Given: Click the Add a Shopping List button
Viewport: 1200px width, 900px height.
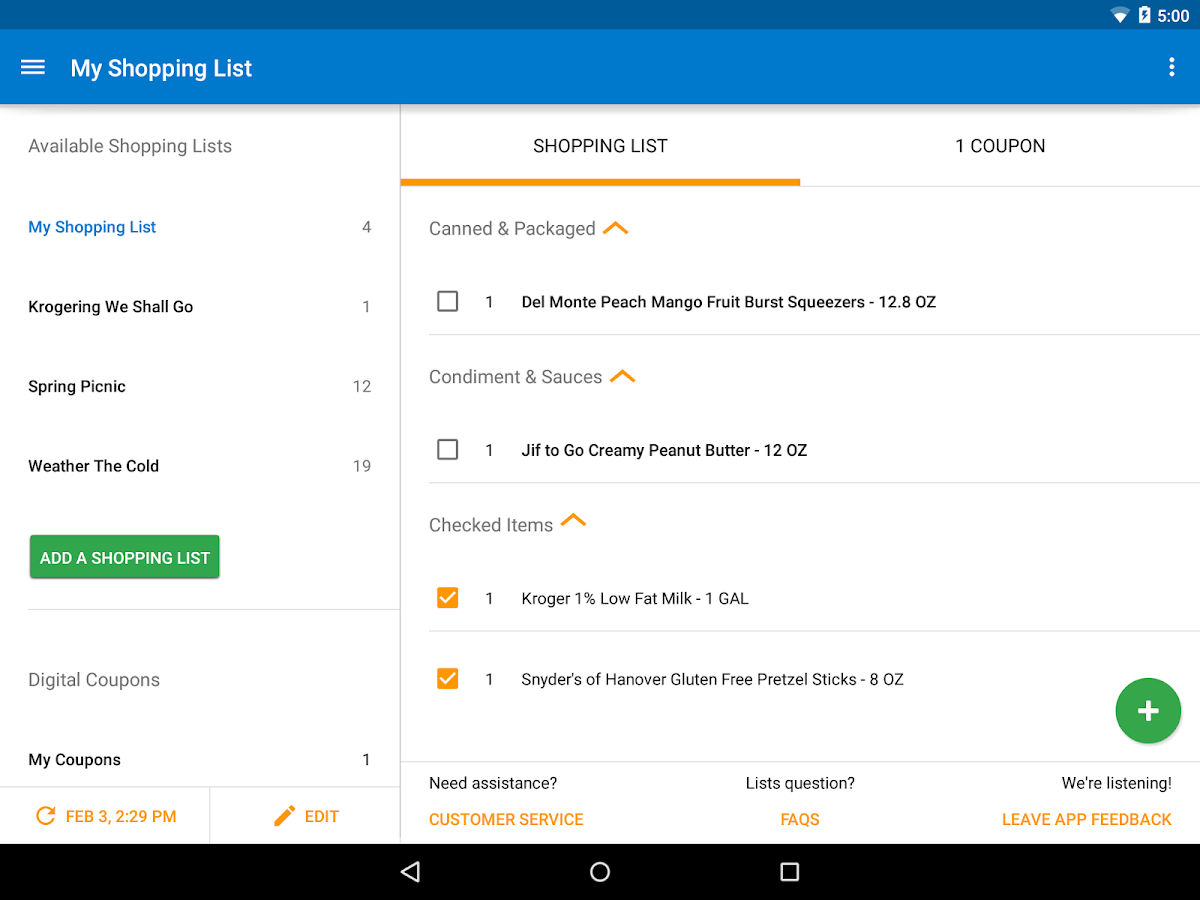Looking at the screenshot, I should [125, 557].
